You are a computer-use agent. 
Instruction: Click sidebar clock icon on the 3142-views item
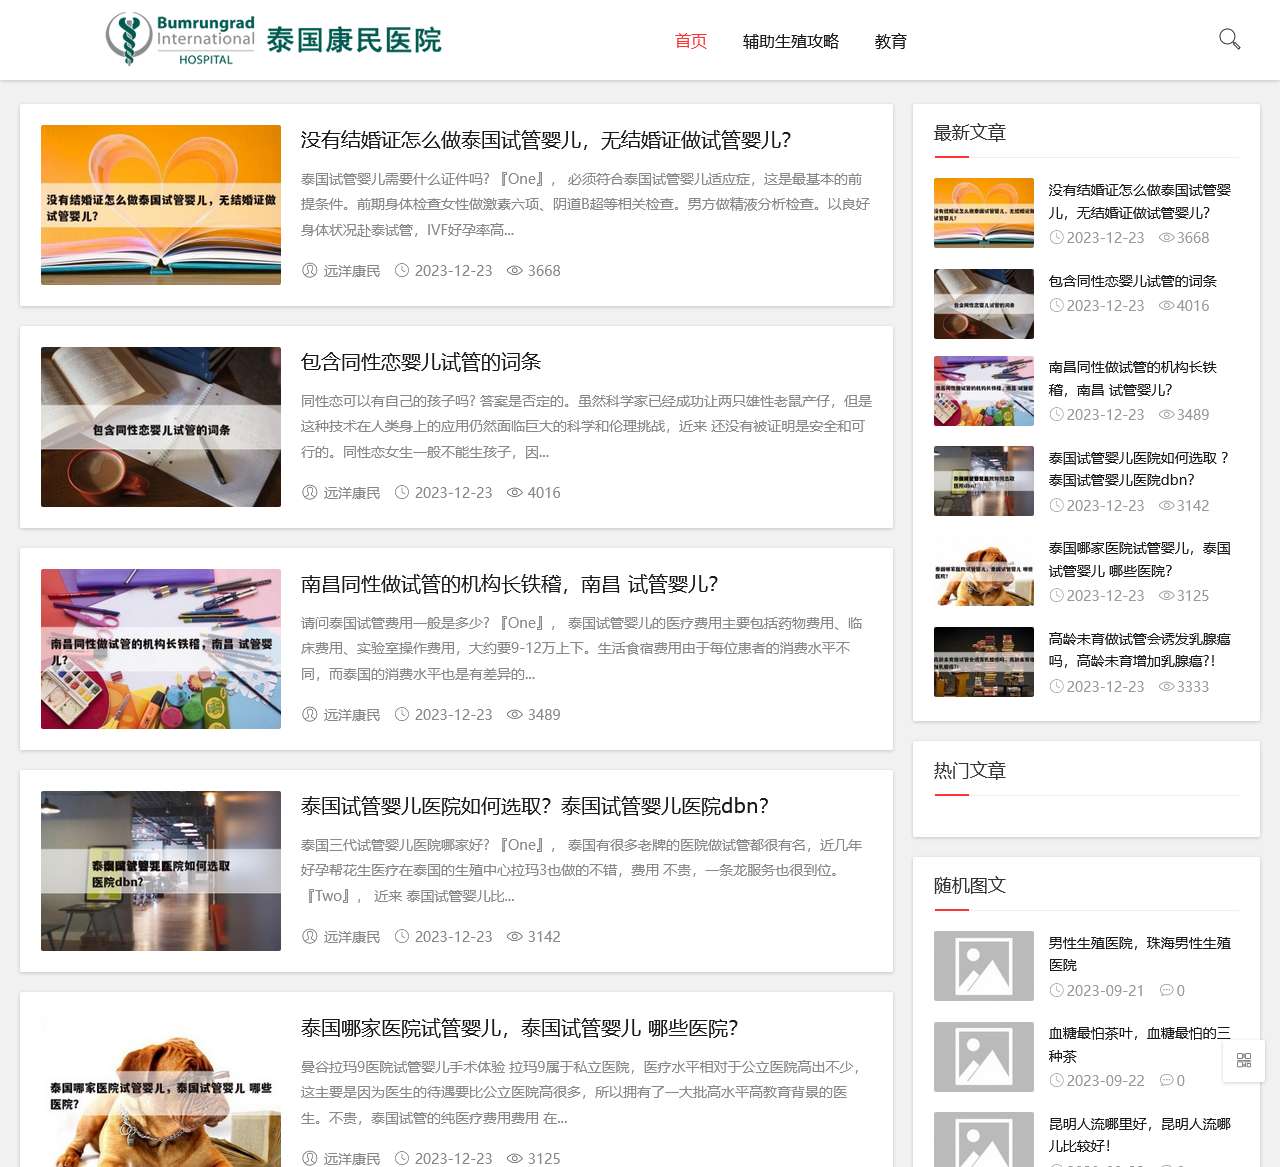coord(1056,506)
